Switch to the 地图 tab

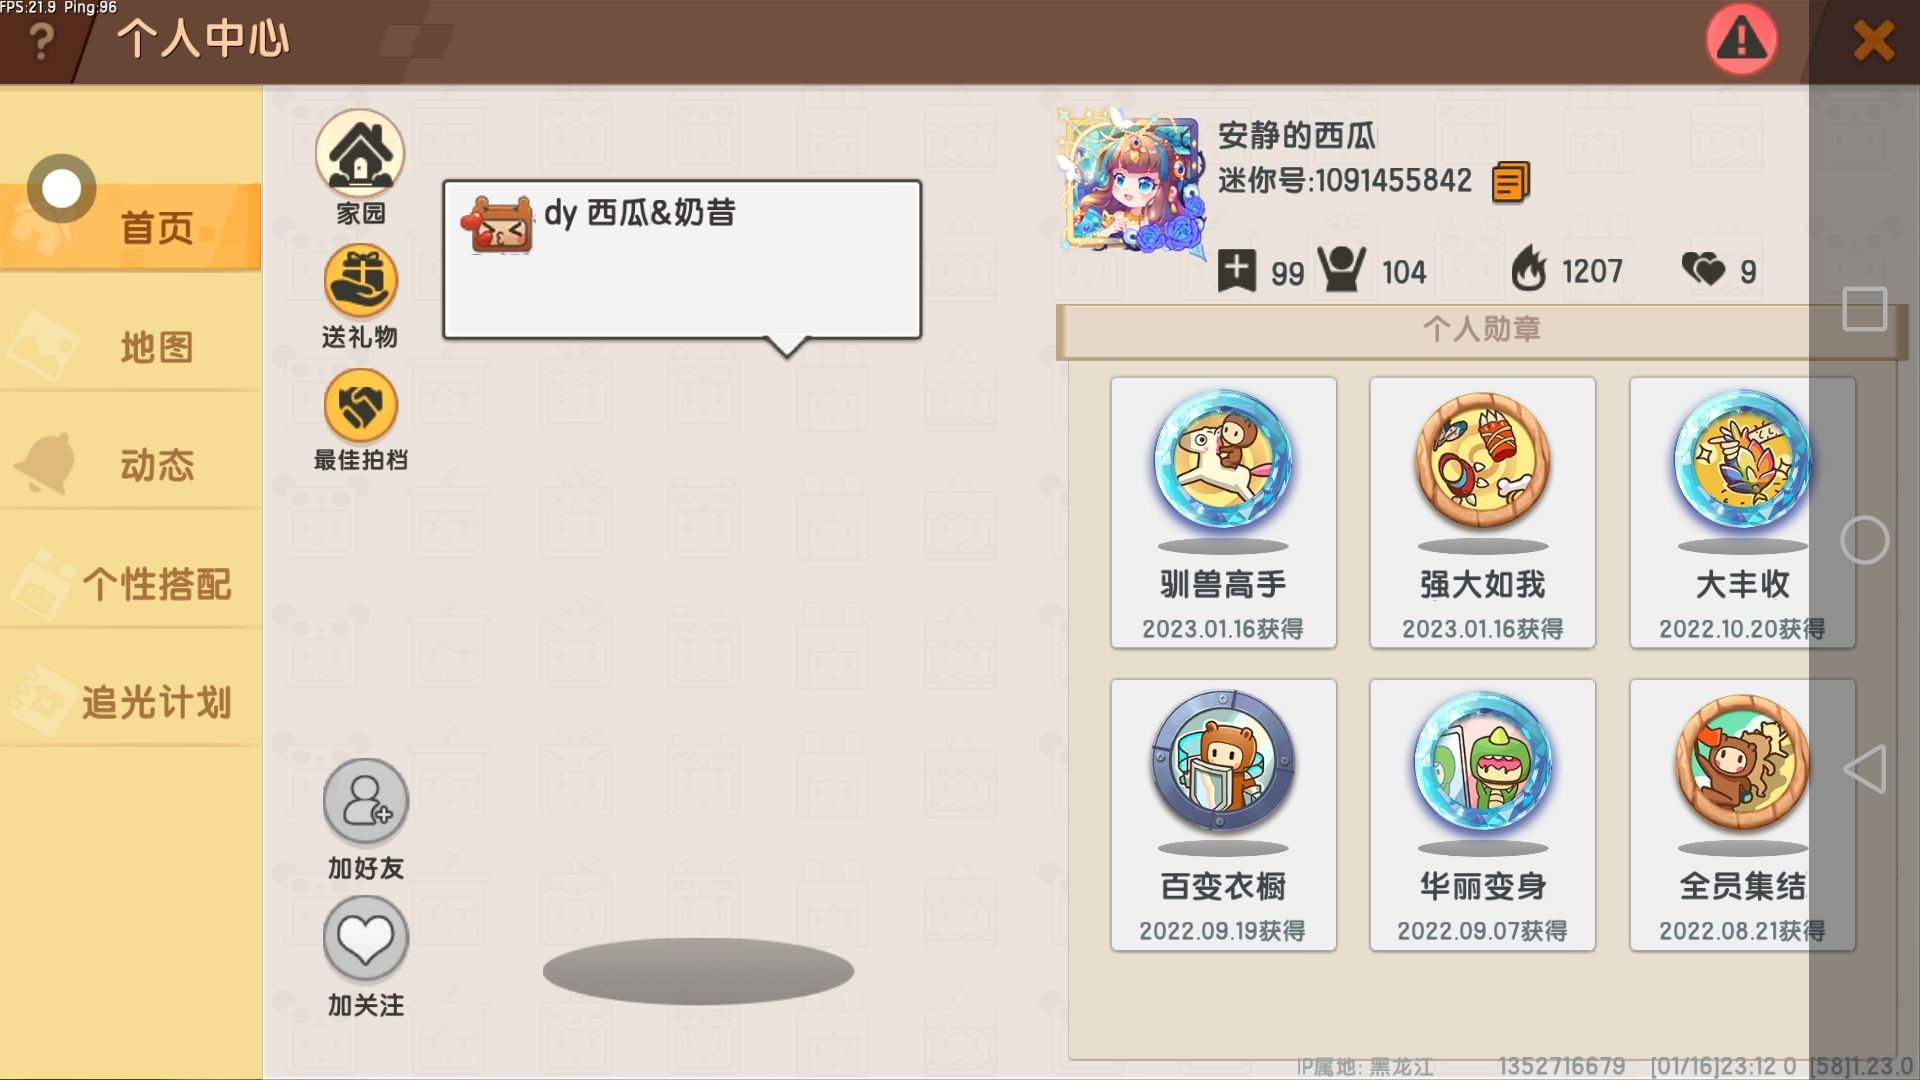point(131,347)
